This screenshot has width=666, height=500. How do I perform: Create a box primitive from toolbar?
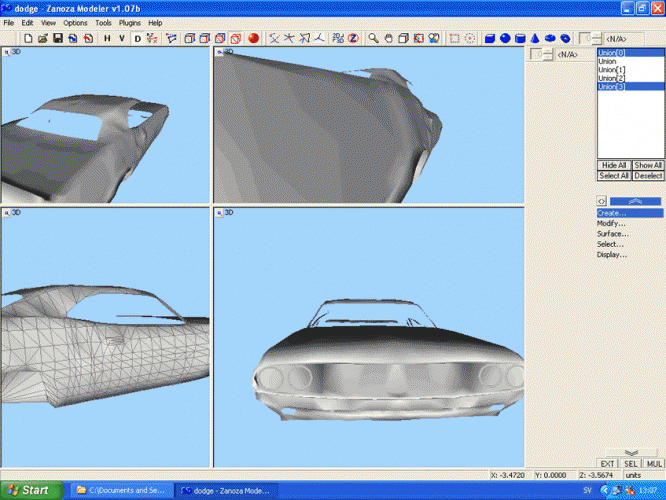[x=490, y=39]
